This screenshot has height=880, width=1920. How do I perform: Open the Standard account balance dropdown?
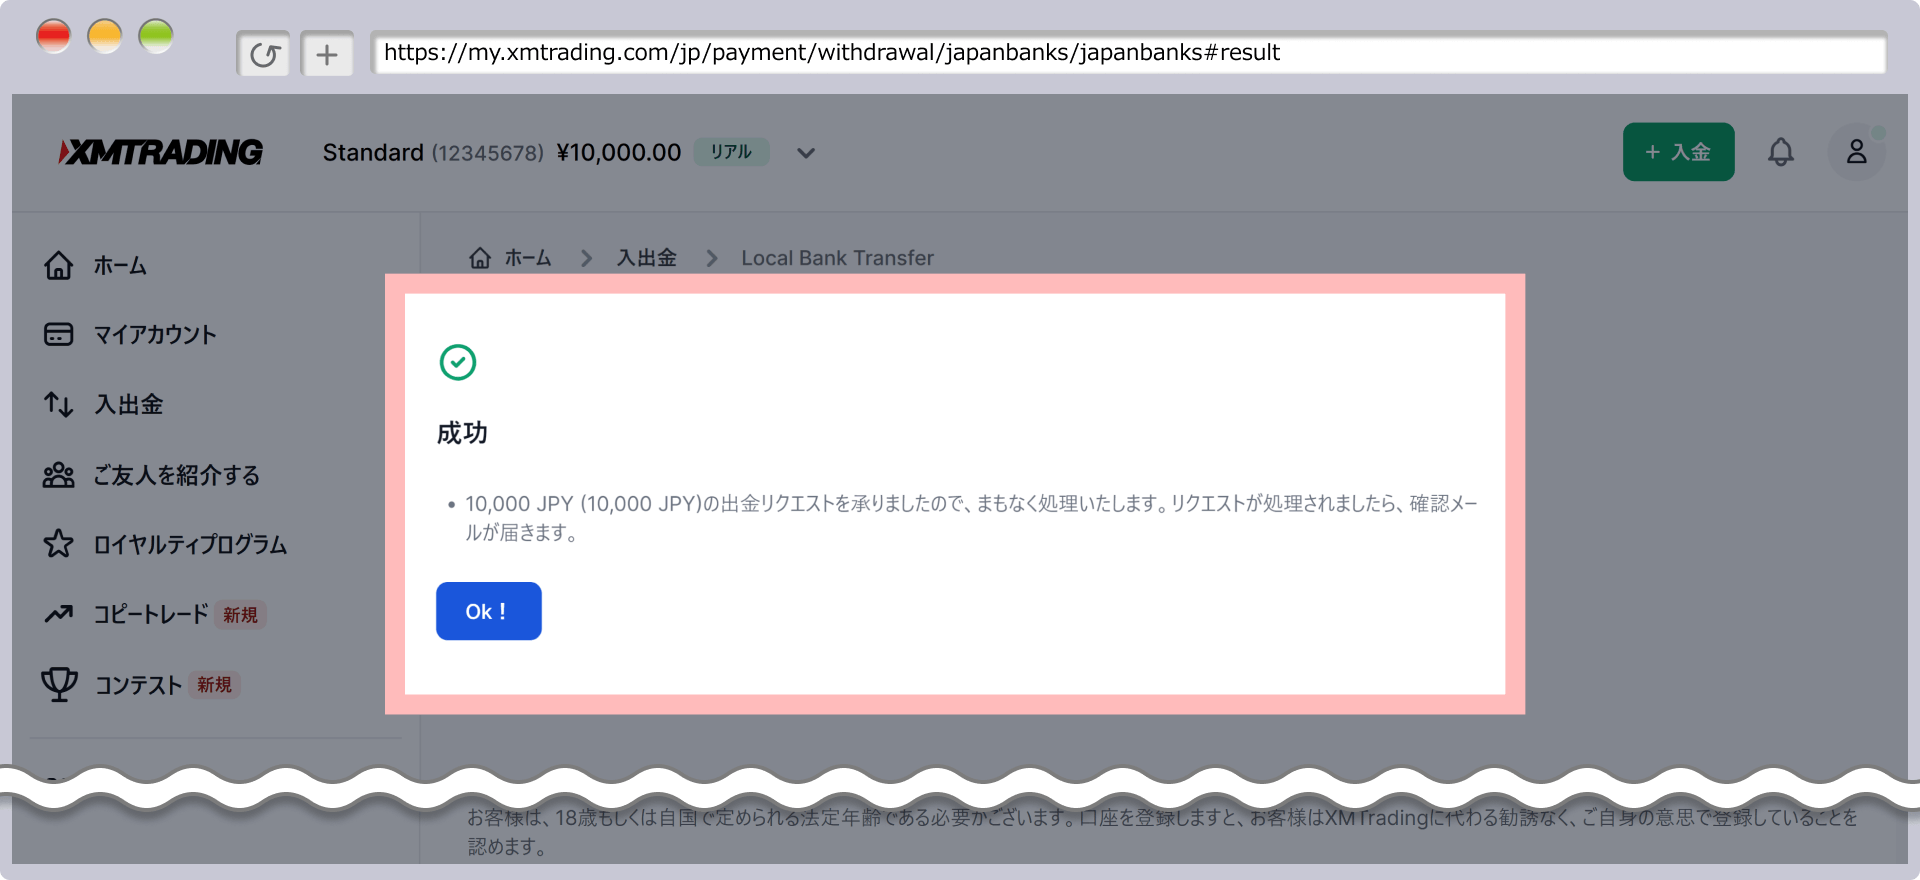501,153
